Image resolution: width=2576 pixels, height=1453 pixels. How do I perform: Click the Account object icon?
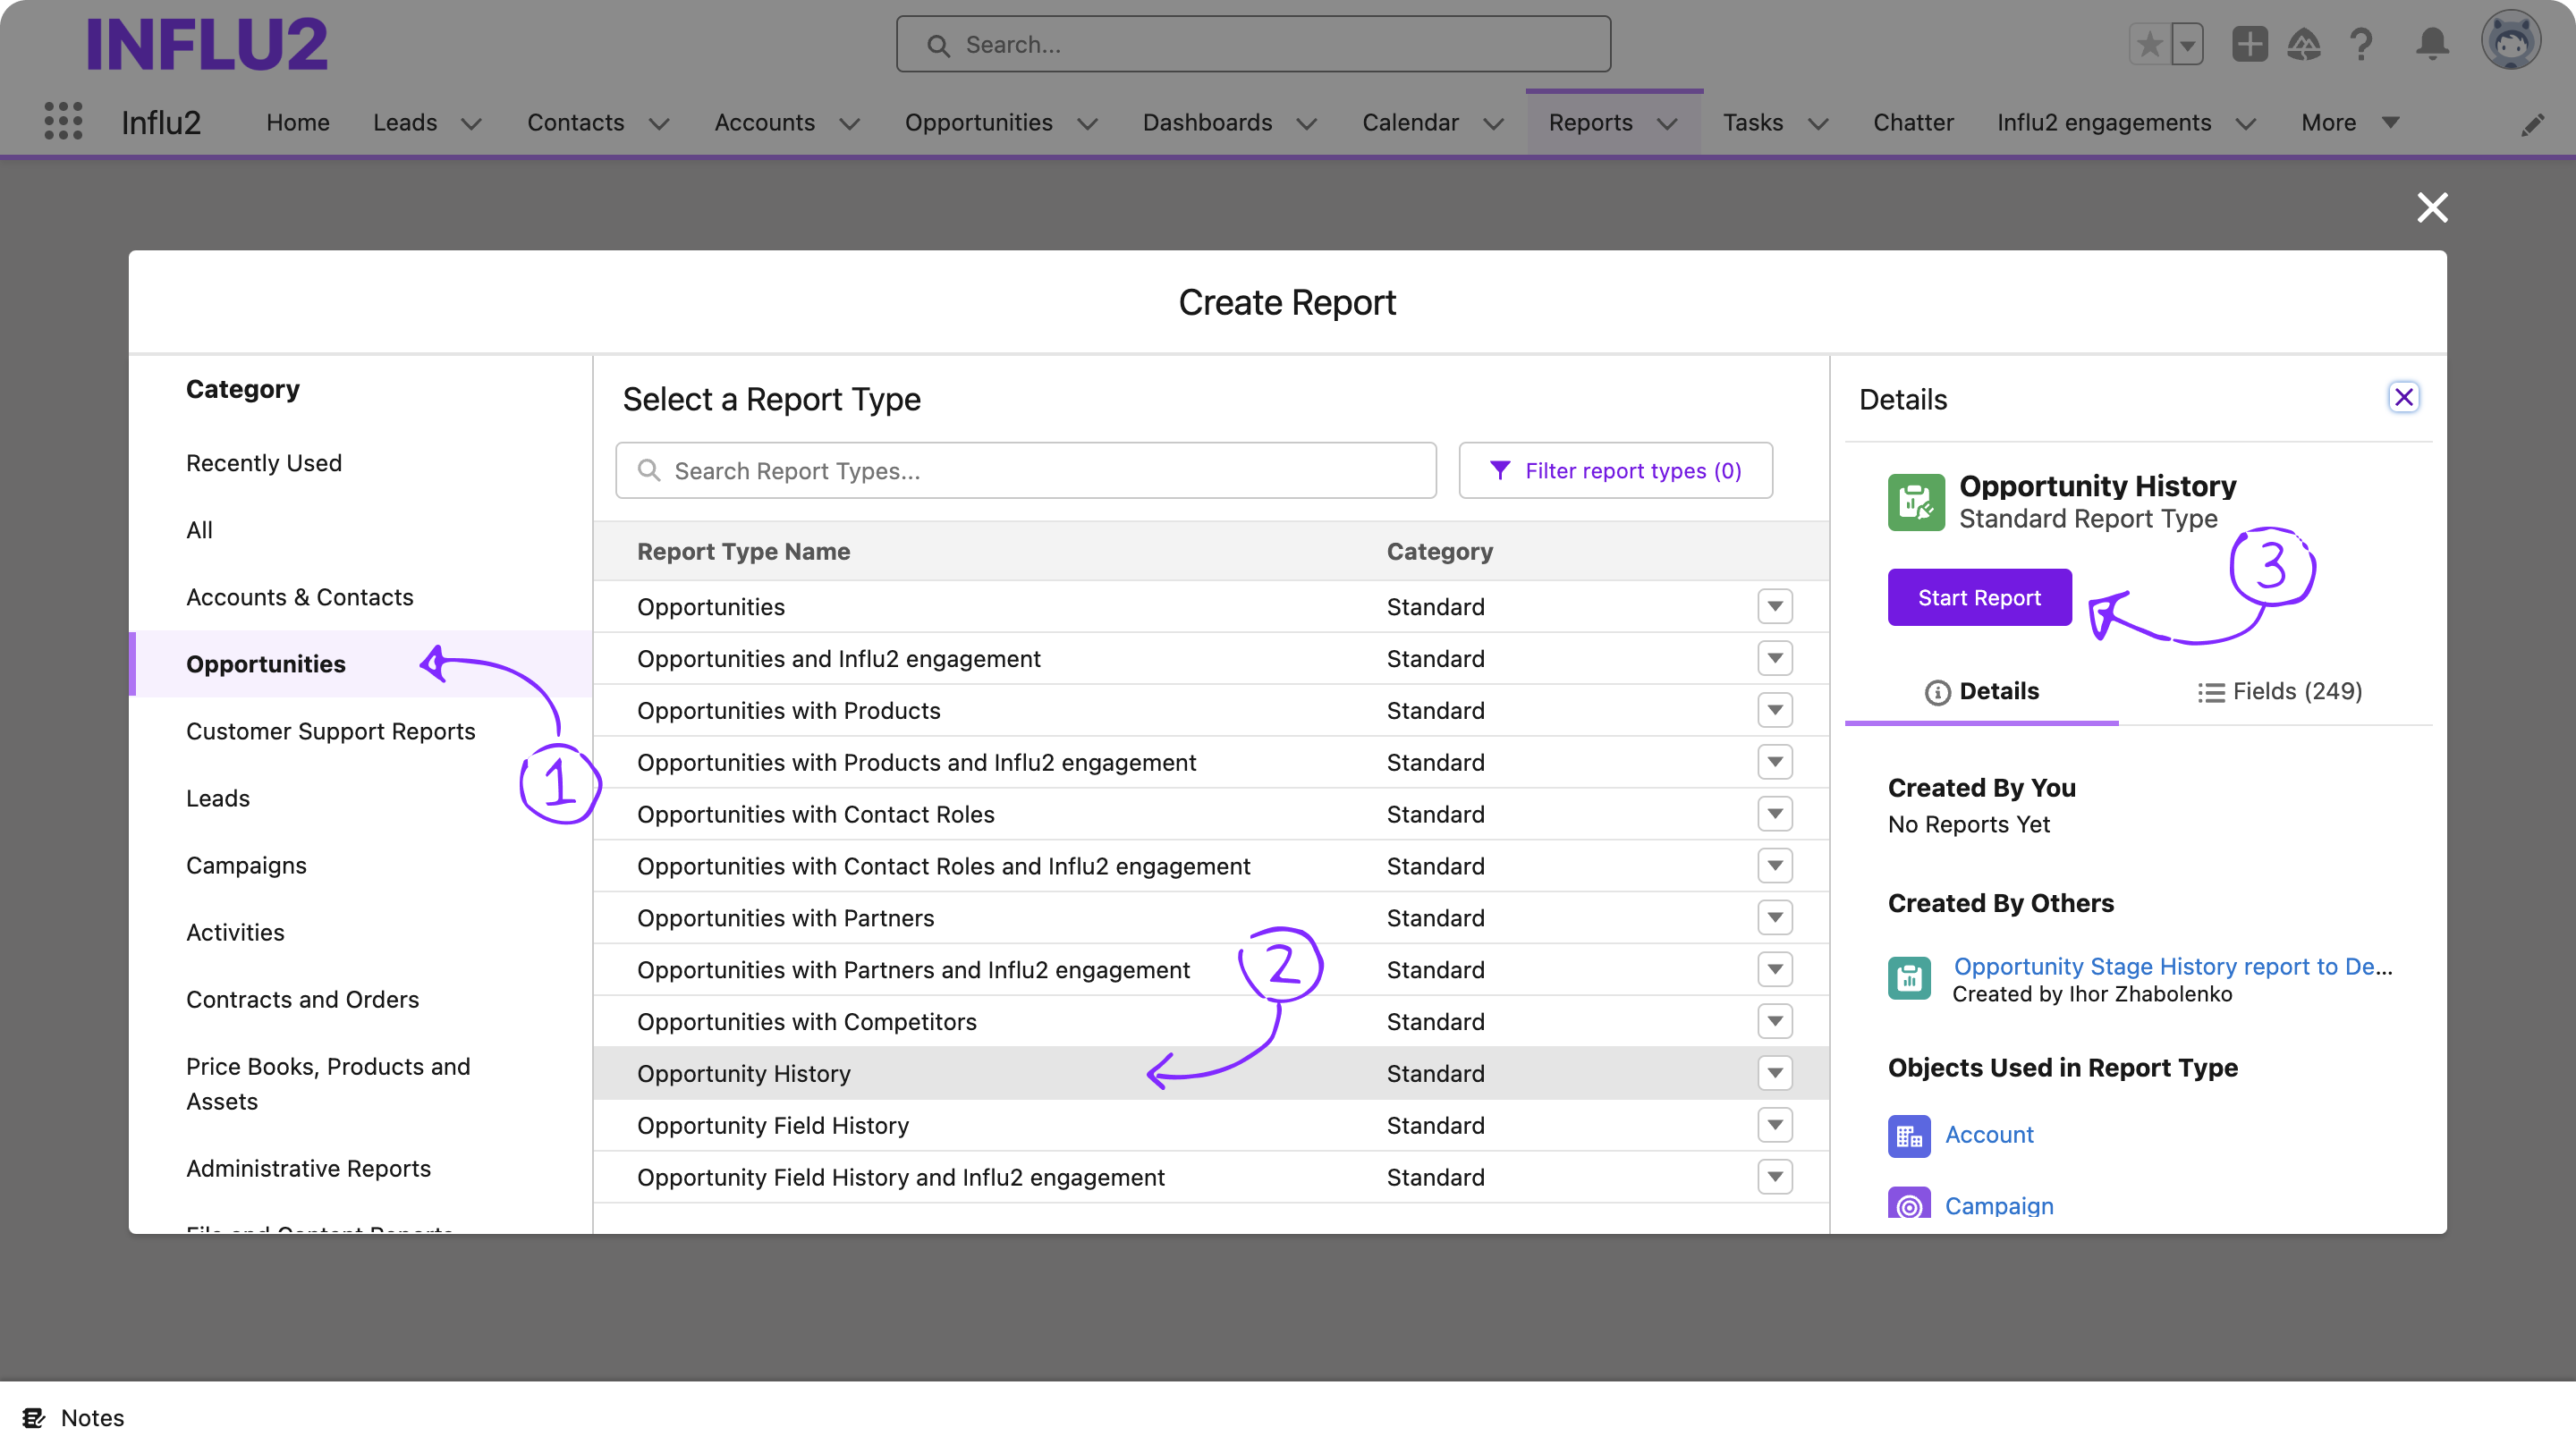[x=1908, y=1135]
